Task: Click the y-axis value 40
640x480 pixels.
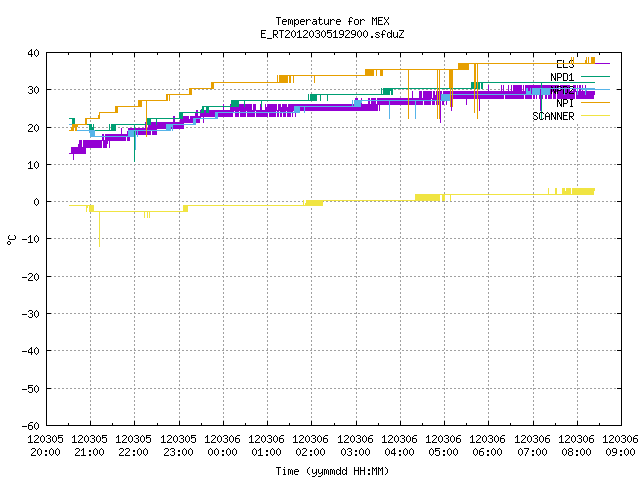Action: [33, 53]
